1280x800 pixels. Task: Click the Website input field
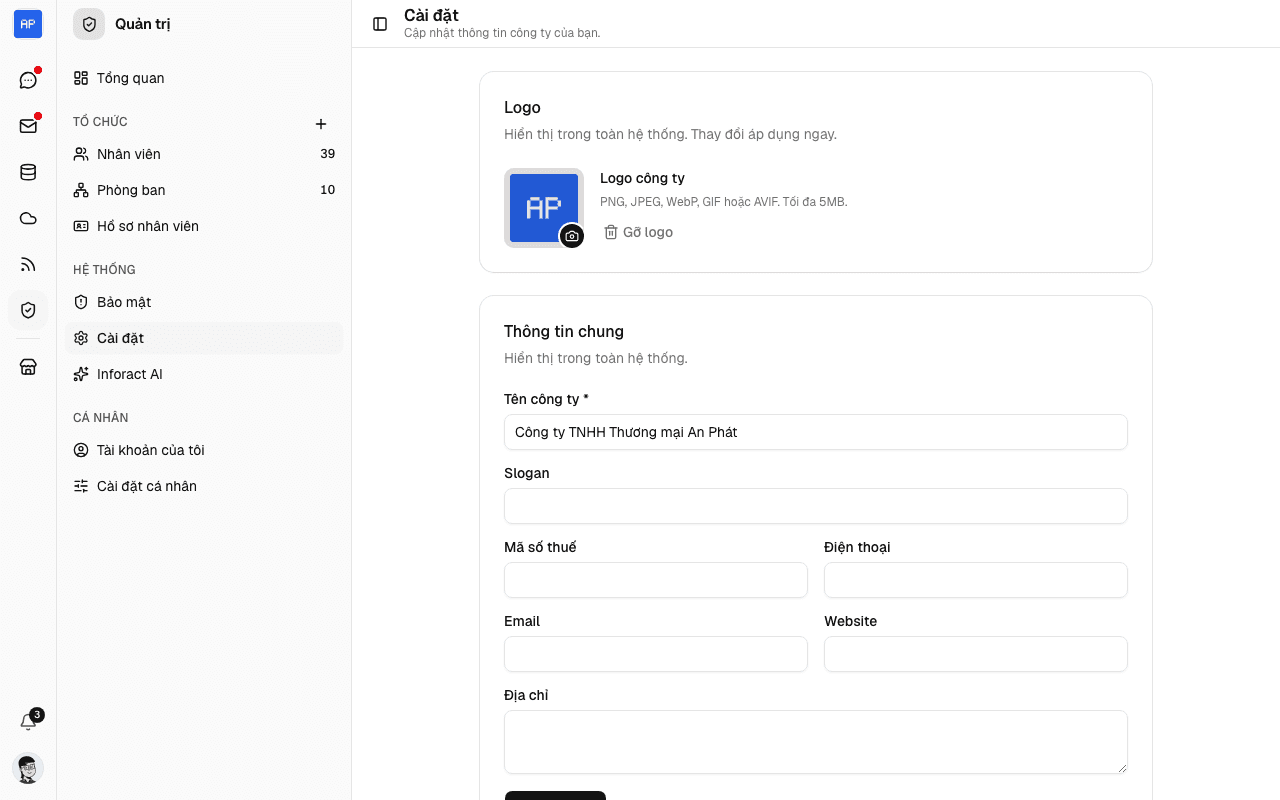point(976,654)
